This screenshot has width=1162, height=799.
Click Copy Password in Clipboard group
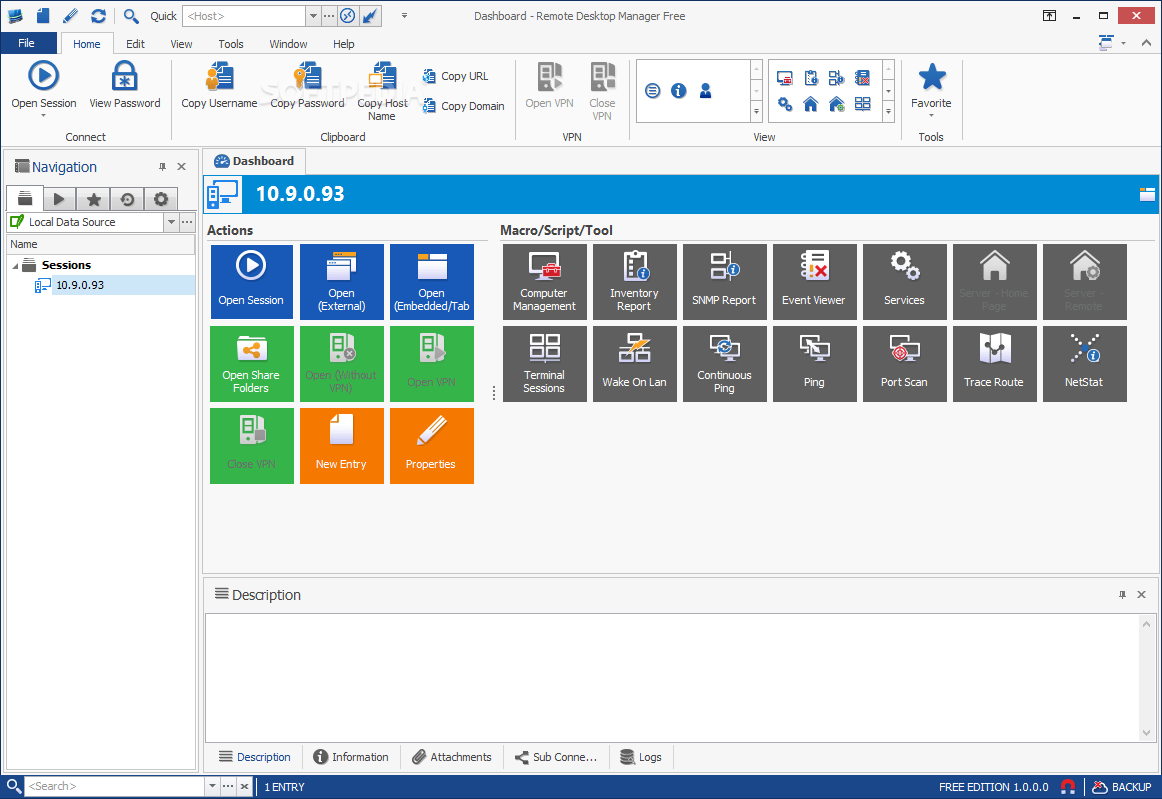click(x=307, y=86)
